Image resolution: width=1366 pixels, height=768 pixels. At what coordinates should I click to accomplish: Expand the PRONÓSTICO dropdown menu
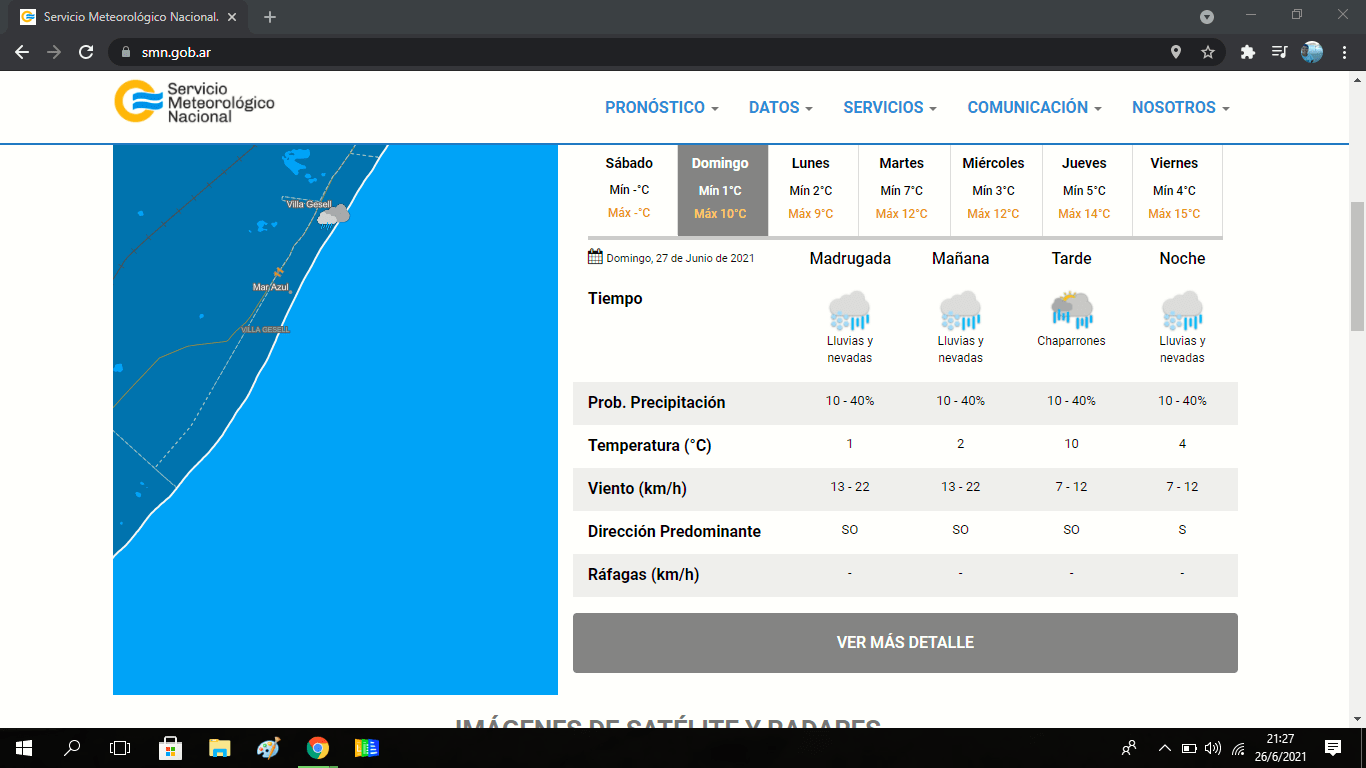click(661, 107)
